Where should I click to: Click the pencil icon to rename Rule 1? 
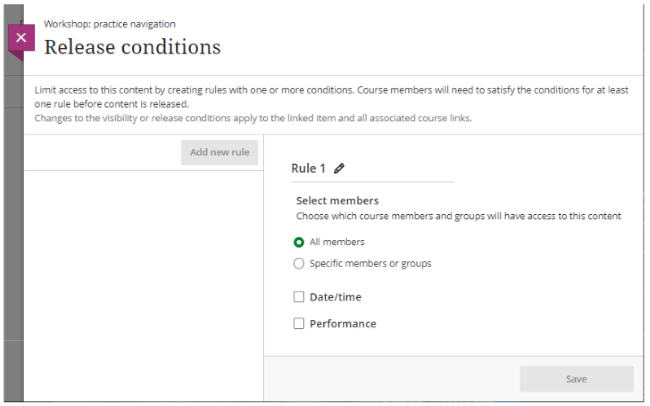(340, 169)
